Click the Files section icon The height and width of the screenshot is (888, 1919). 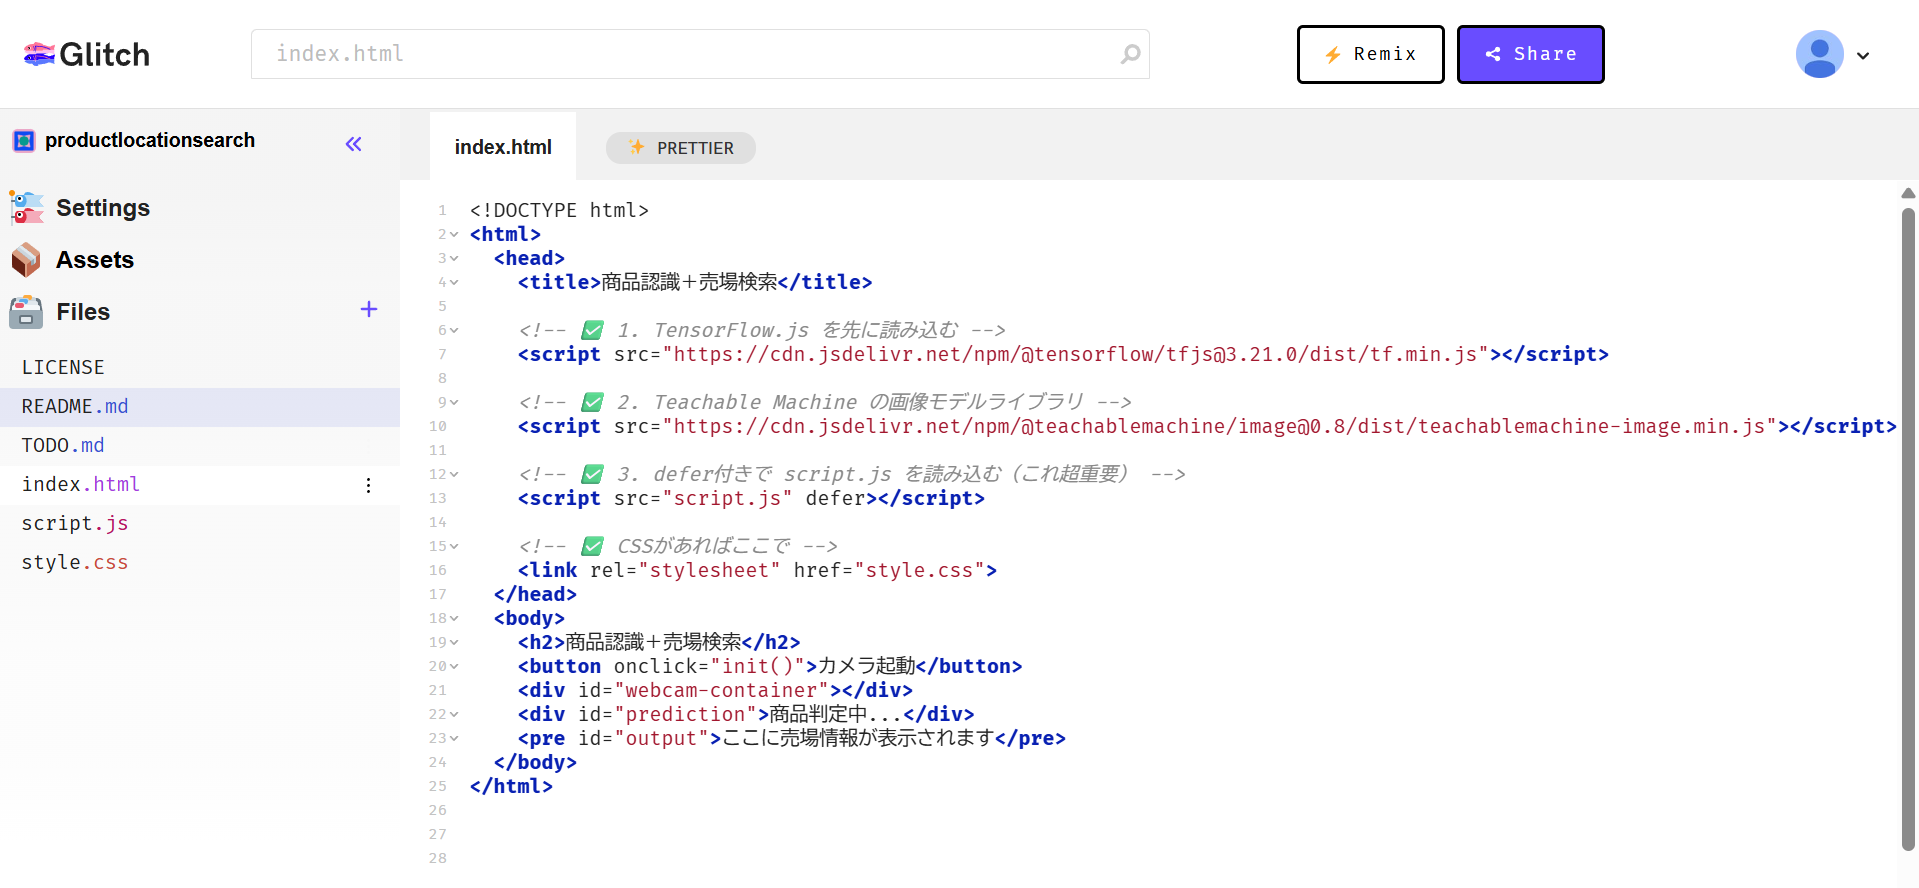26,312
